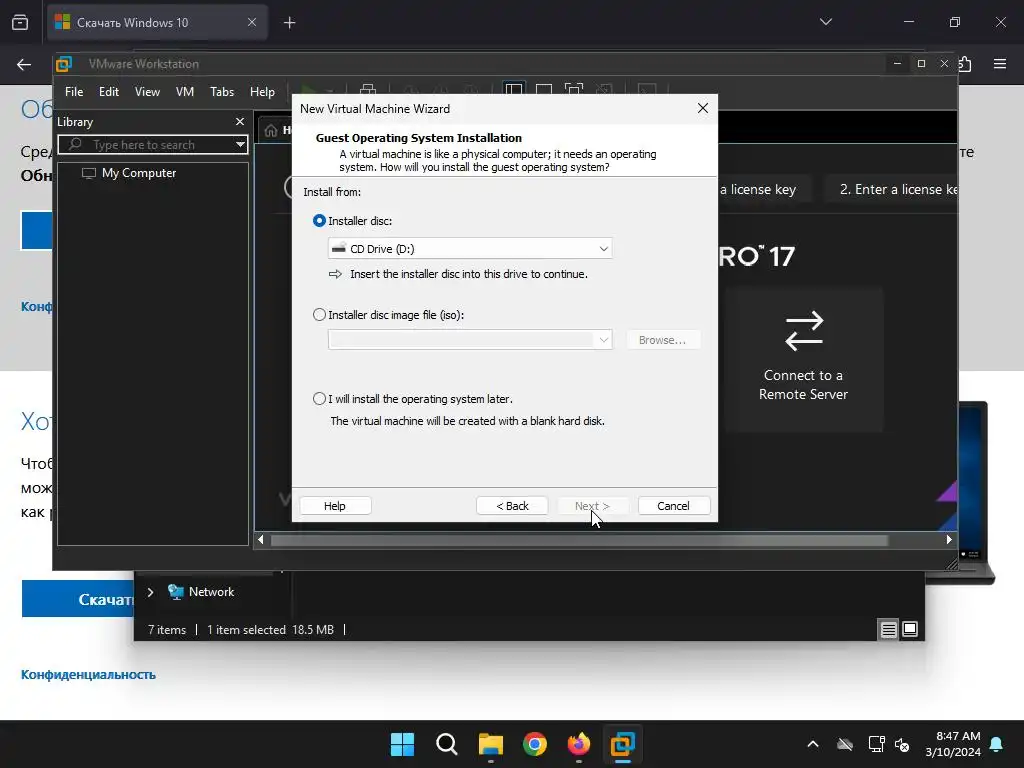Open the Tabs menu
Image resolution: width=1024 pixels, height=768 pixels.
click(222, 92)
